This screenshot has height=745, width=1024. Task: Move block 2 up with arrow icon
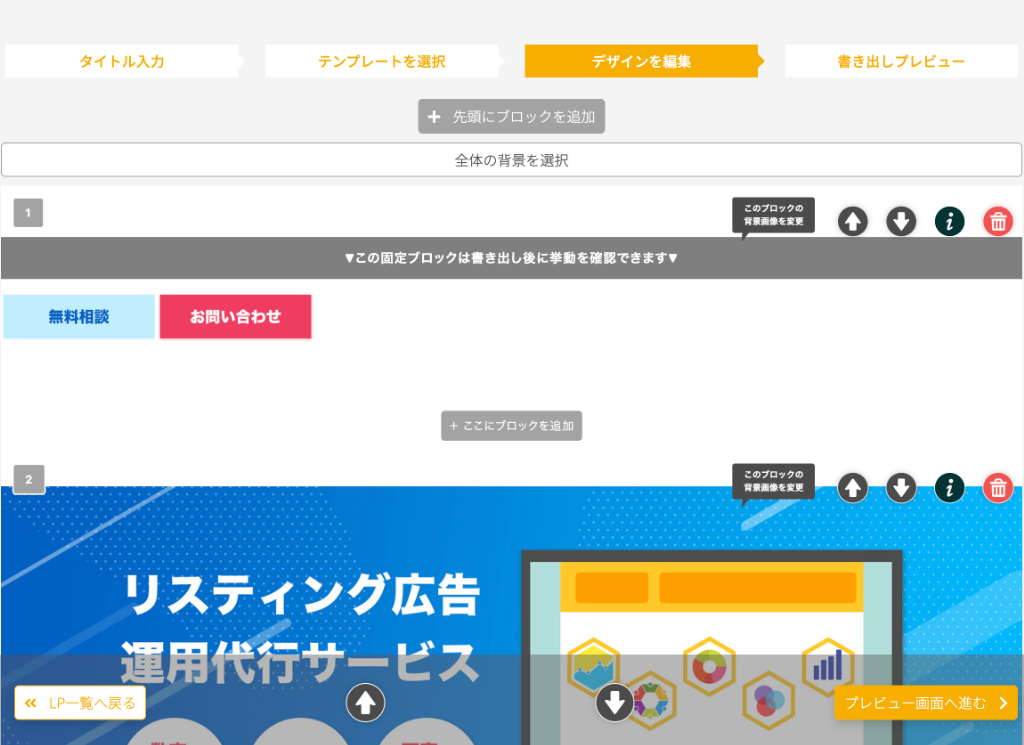(852, 488)
